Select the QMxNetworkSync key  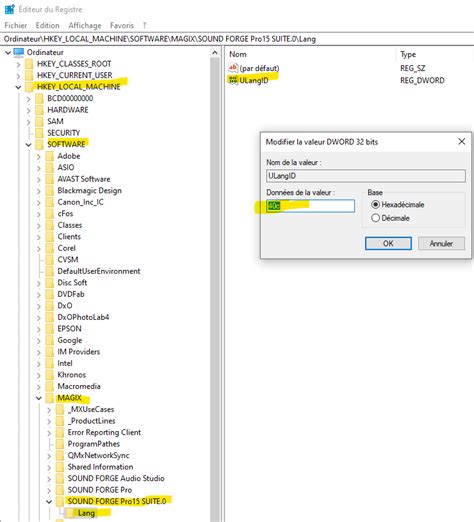[x=98, y=455]
